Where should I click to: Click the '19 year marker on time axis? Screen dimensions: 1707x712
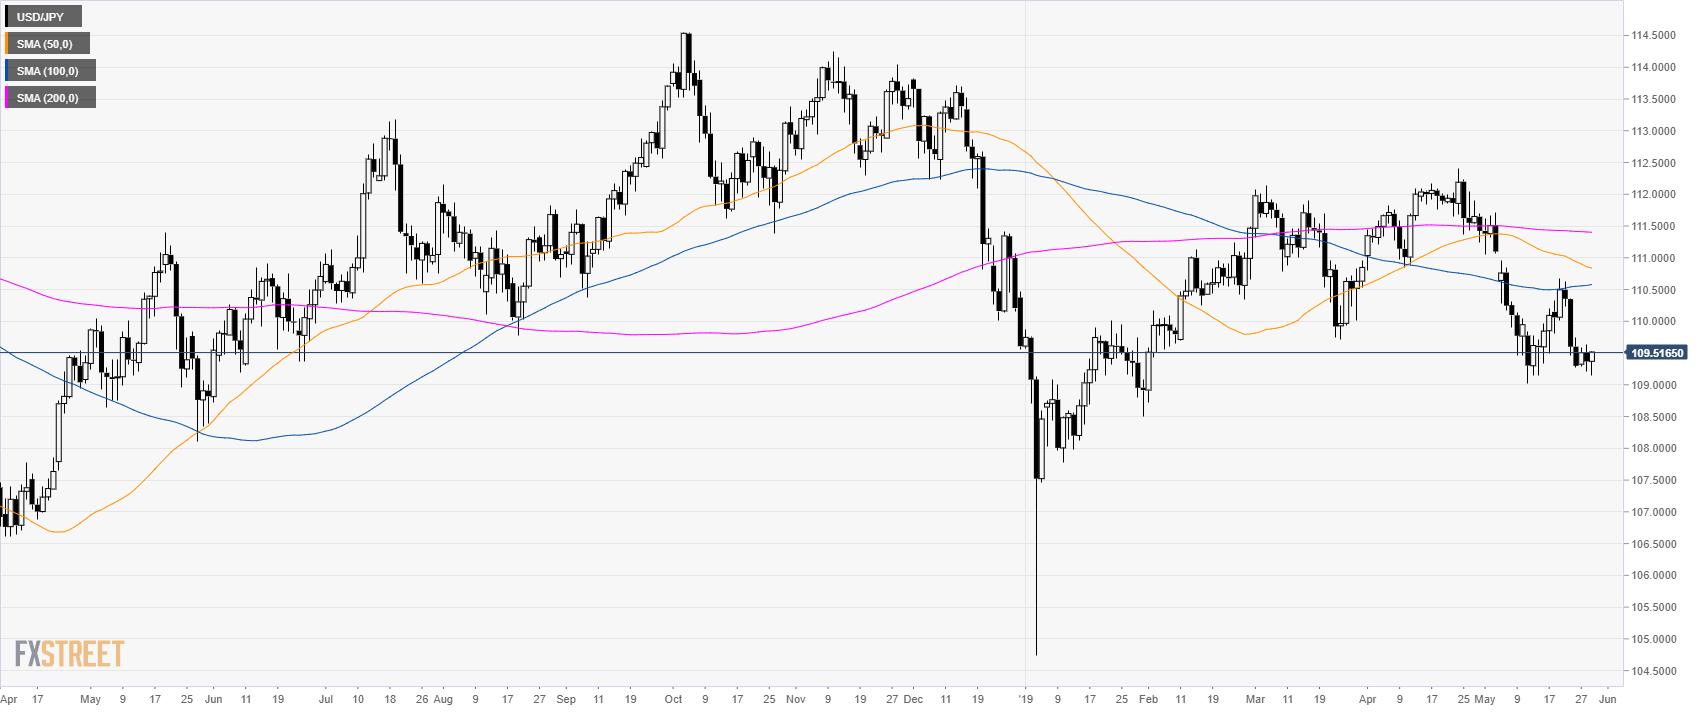click(x=1024, y=699)
